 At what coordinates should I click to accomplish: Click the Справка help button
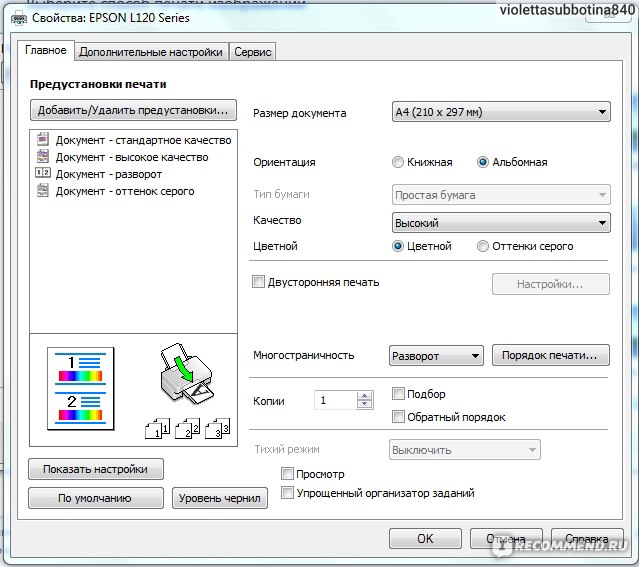click(587, 538)
